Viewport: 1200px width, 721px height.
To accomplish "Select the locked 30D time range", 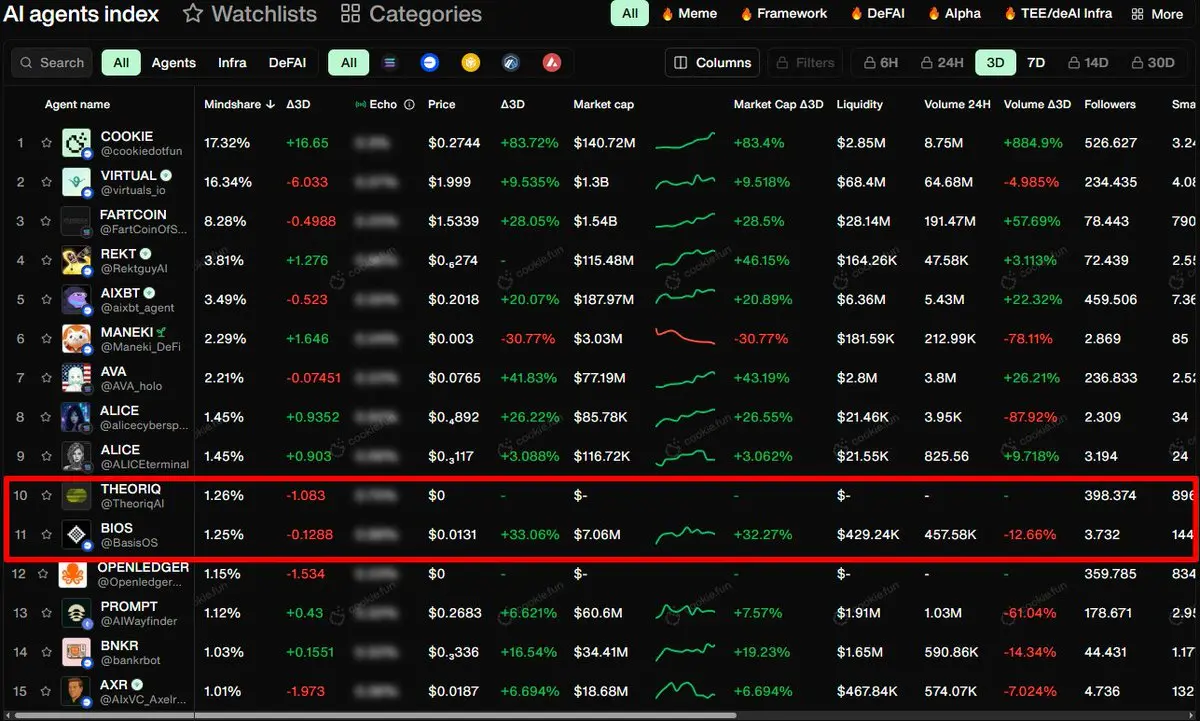I will coord(1152,63).
